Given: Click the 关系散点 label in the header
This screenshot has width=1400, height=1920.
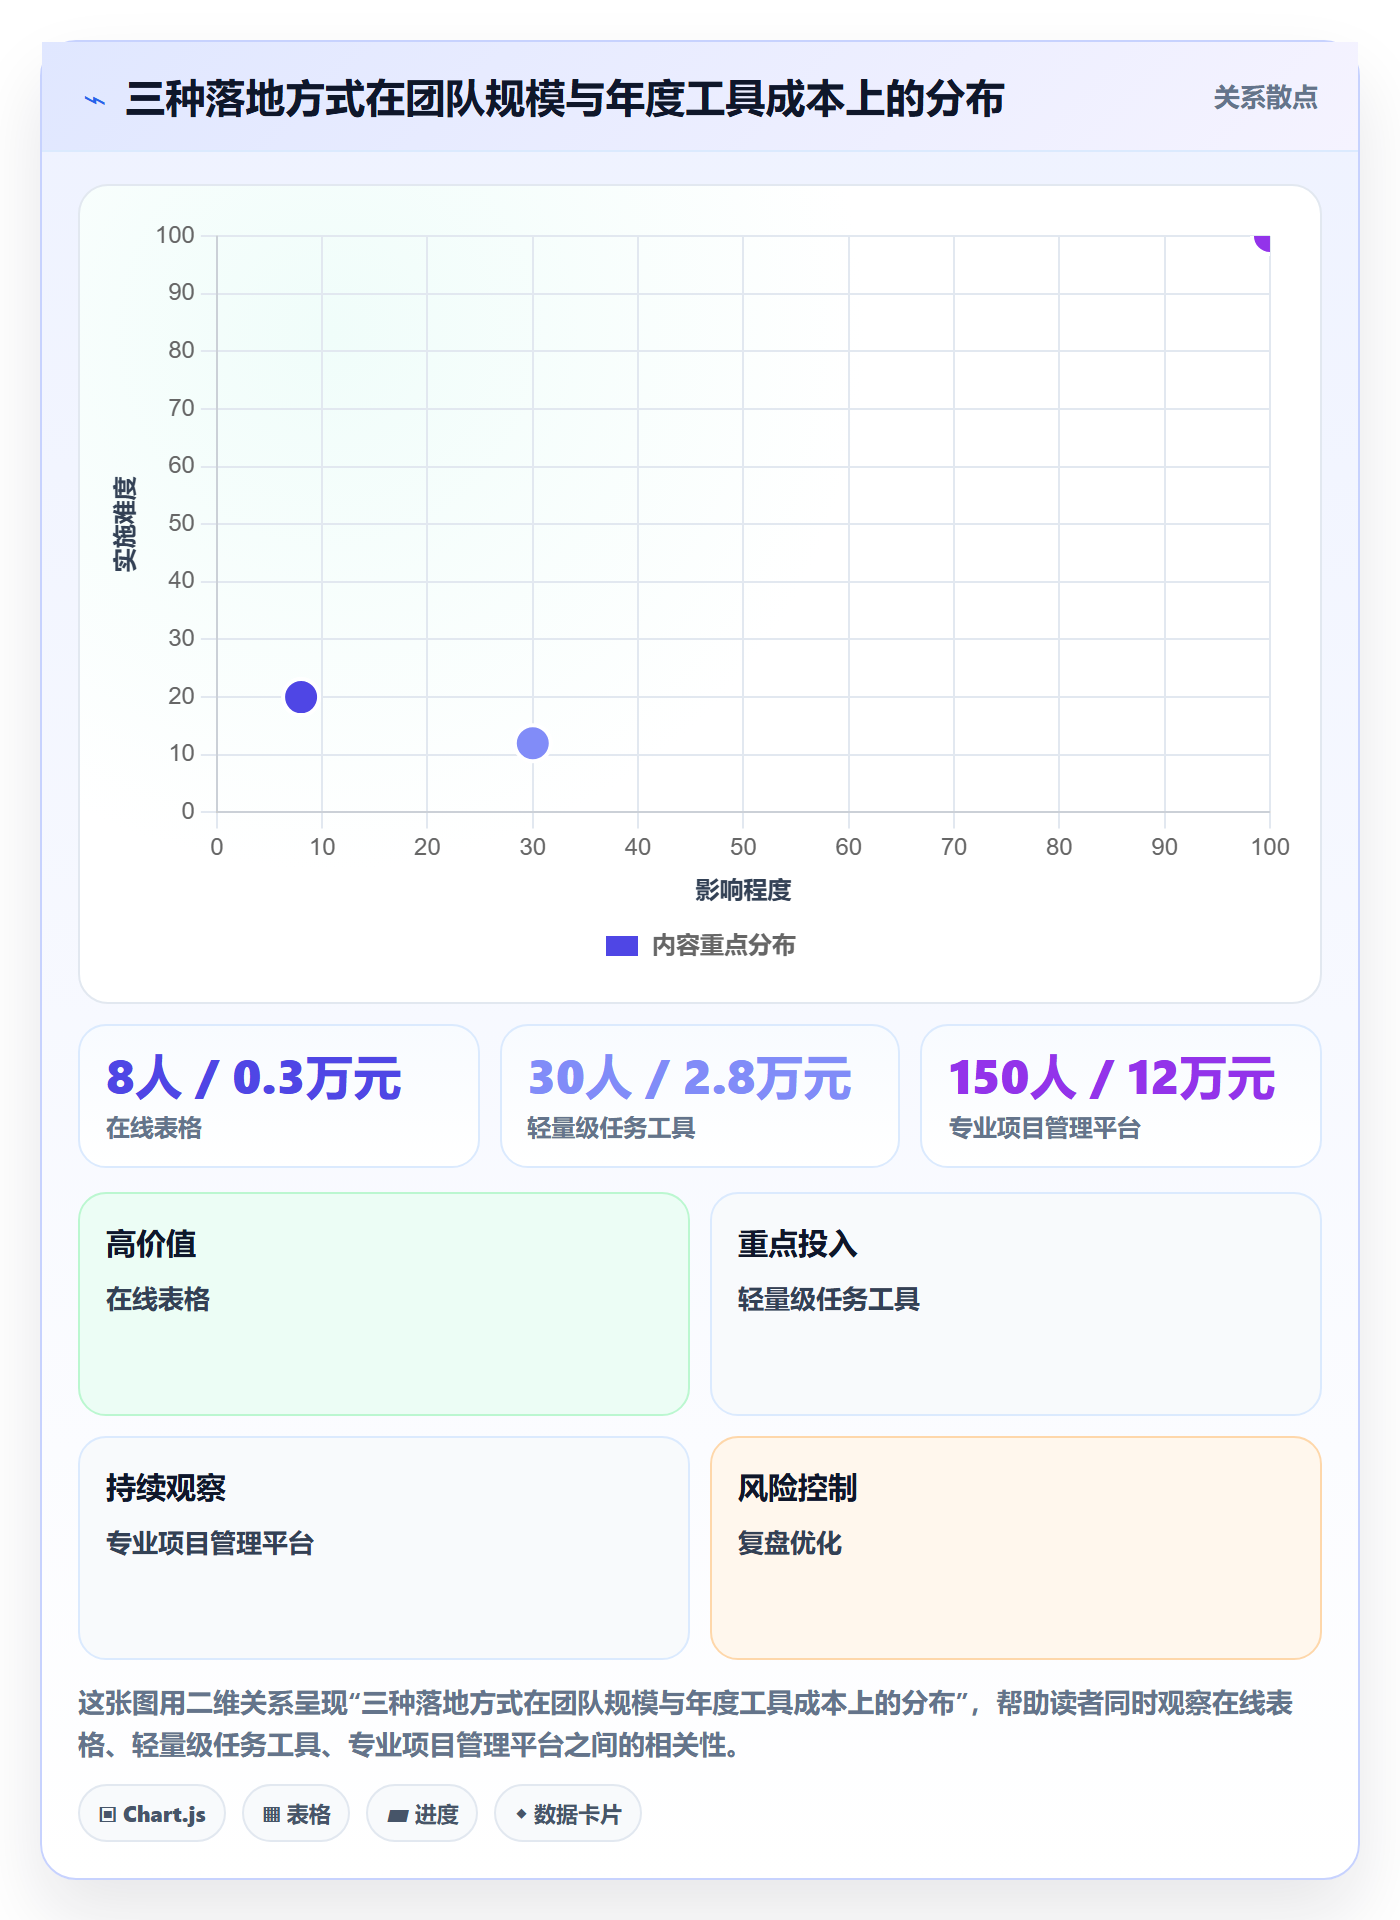Looking at the screenshot, I should (x=1265, y=98).
